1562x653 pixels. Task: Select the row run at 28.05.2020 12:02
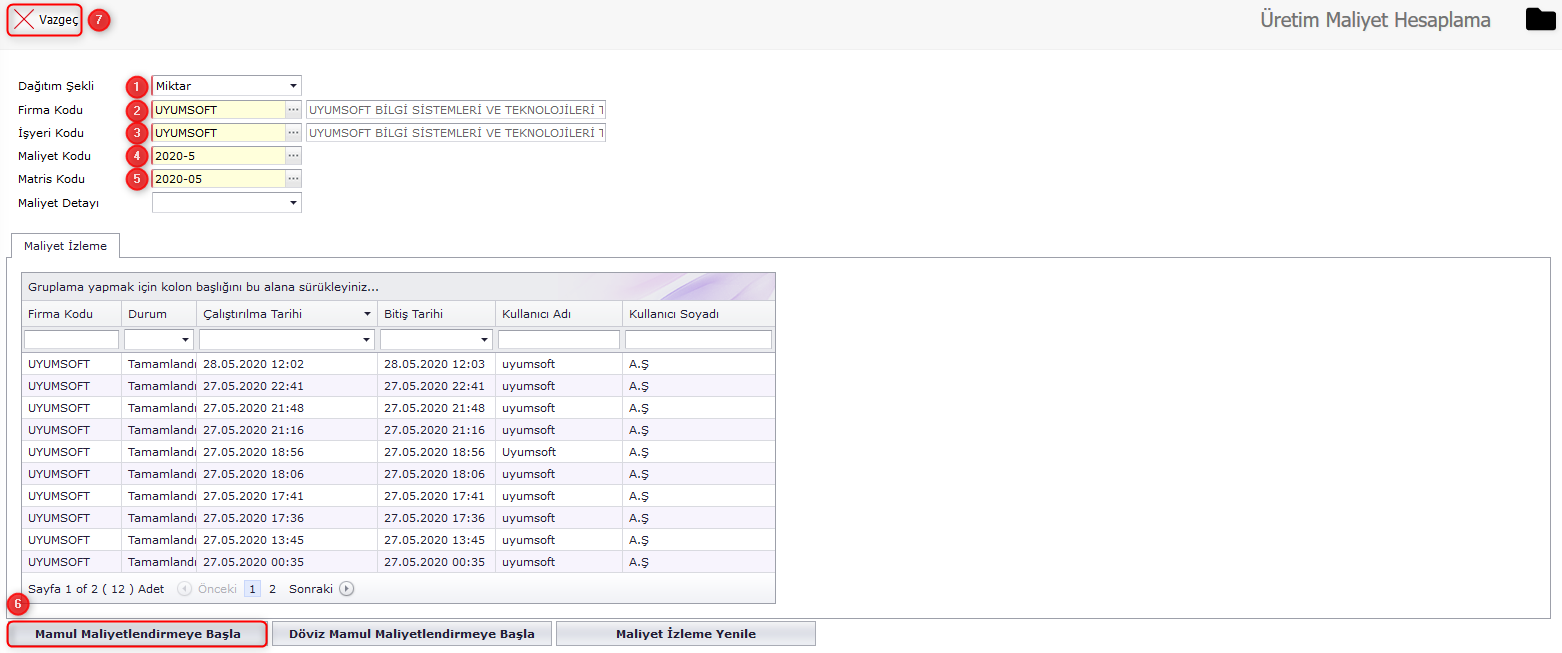click(398, 364)
